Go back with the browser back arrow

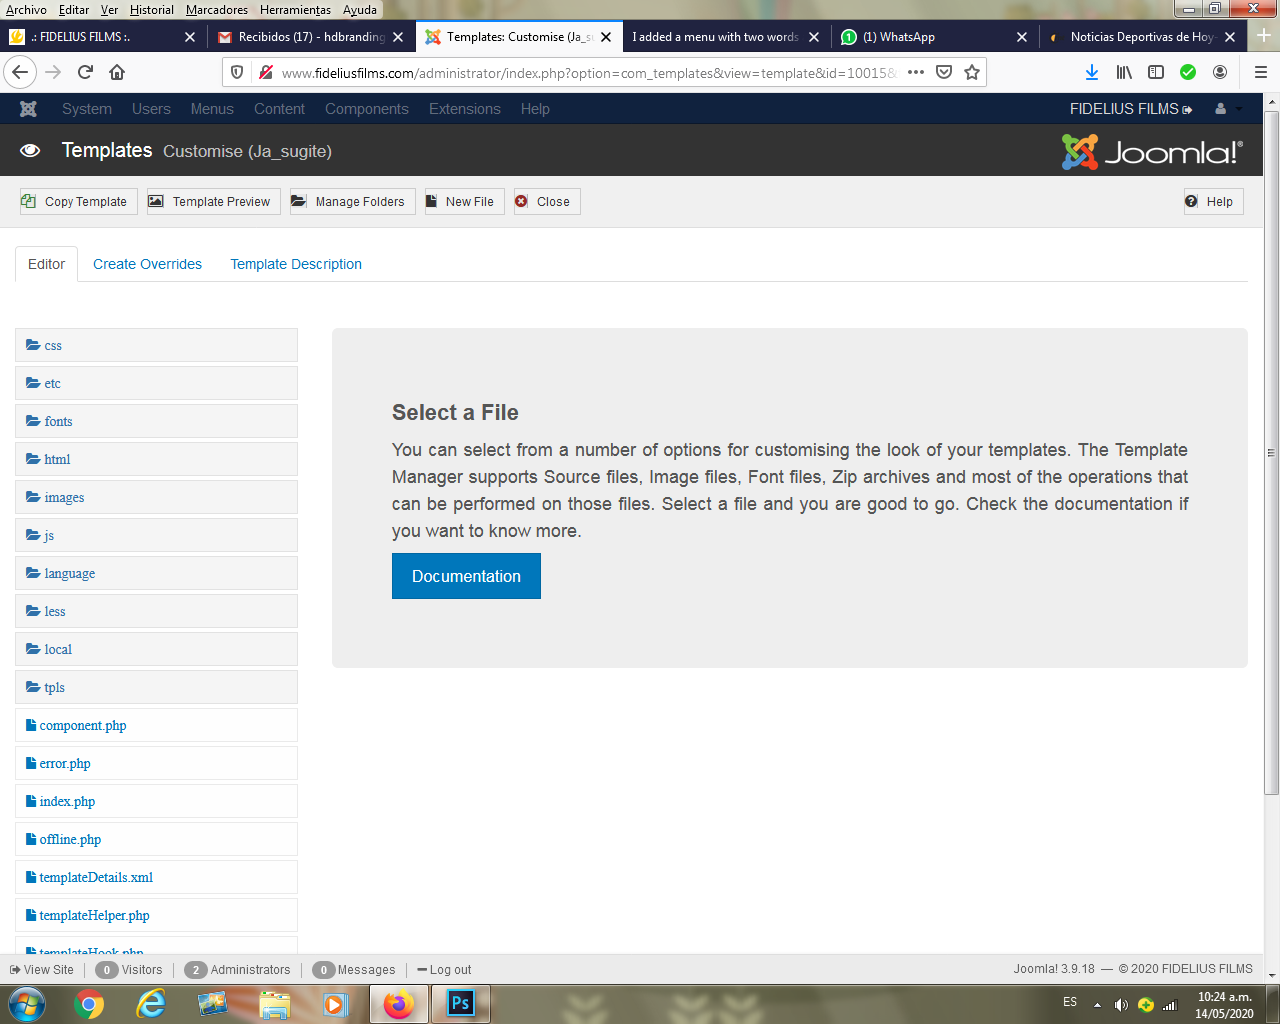pyautogui.click(x=20, y=72)
